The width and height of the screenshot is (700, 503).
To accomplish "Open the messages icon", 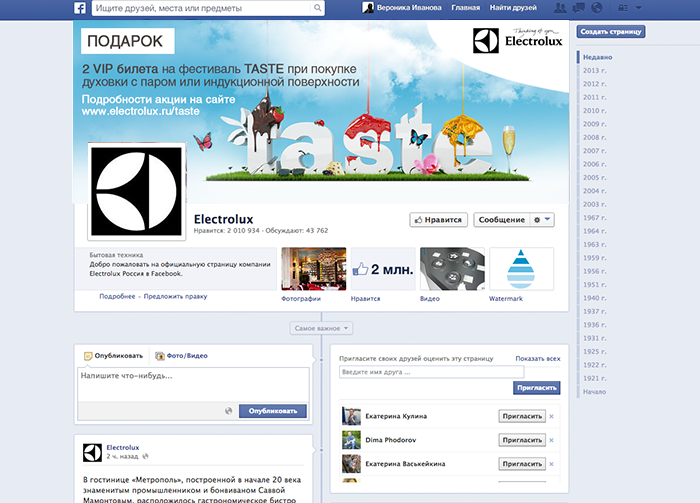I will coord(579,8).
